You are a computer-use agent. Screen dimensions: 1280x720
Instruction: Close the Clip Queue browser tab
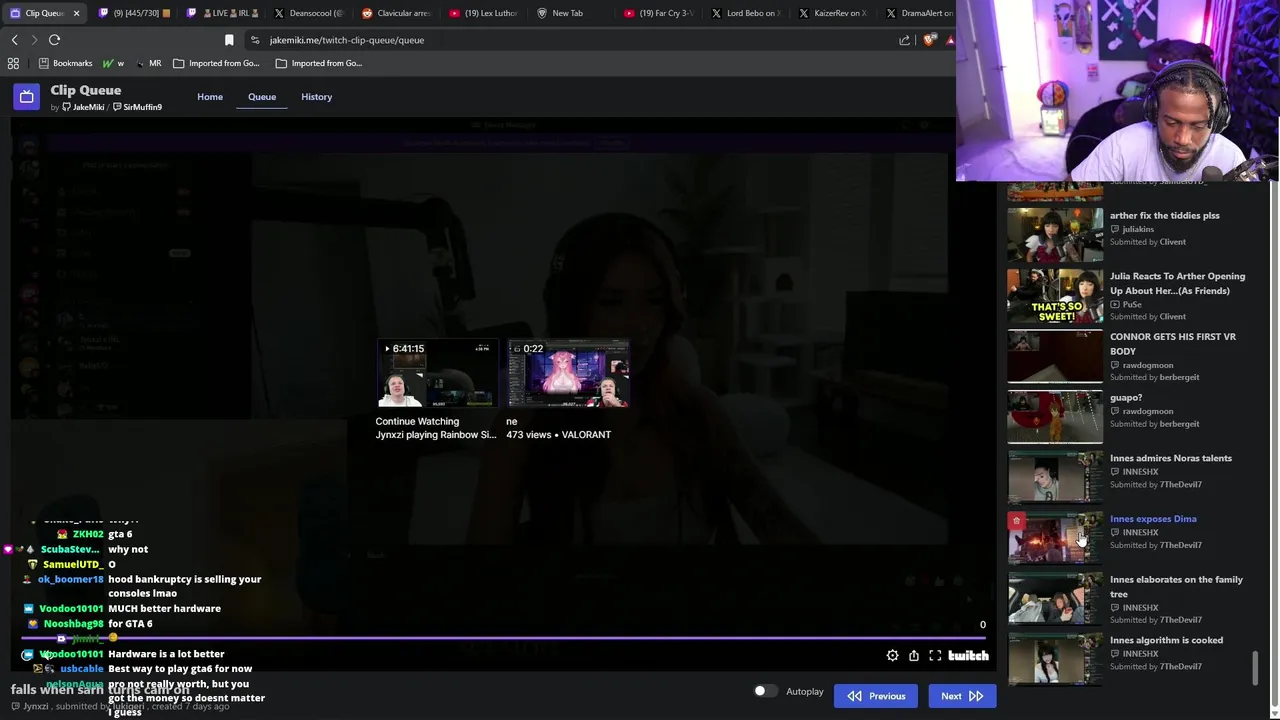click(x=76, y=13)
